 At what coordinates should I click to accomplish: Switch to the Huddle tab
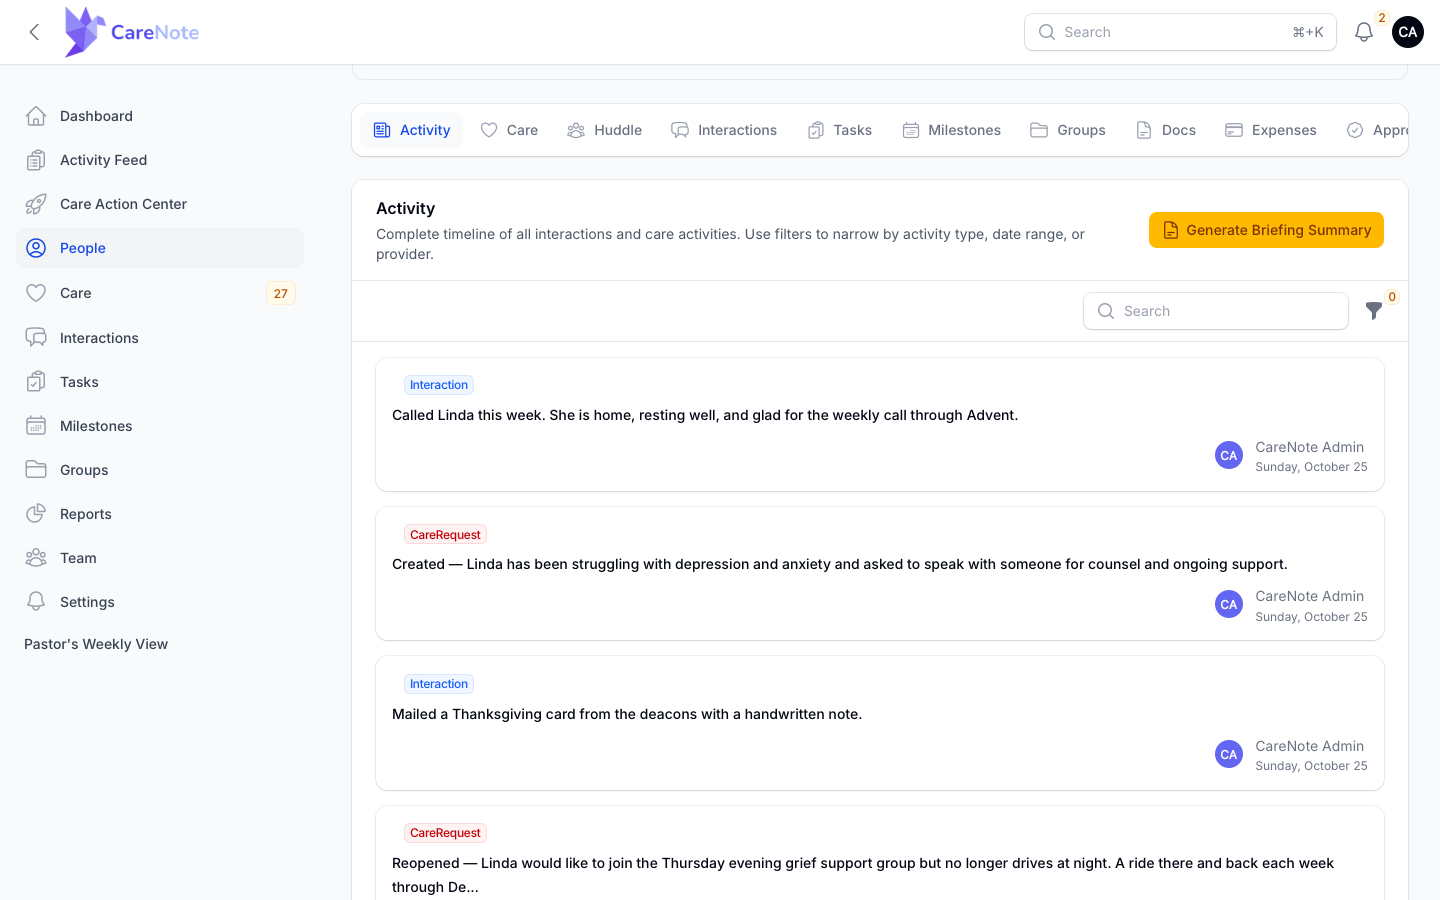pos(604,130)
